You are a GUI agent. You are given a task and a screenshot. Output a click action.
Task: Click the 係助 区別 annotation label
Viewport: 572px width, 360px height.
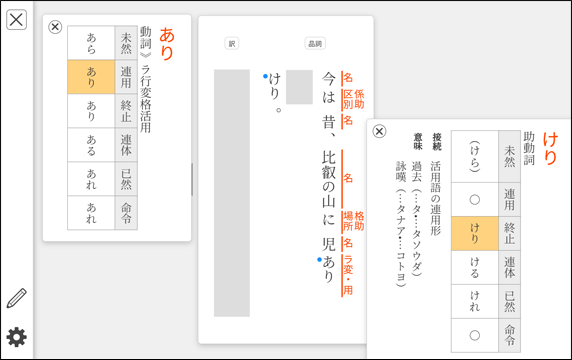(353, 99)
